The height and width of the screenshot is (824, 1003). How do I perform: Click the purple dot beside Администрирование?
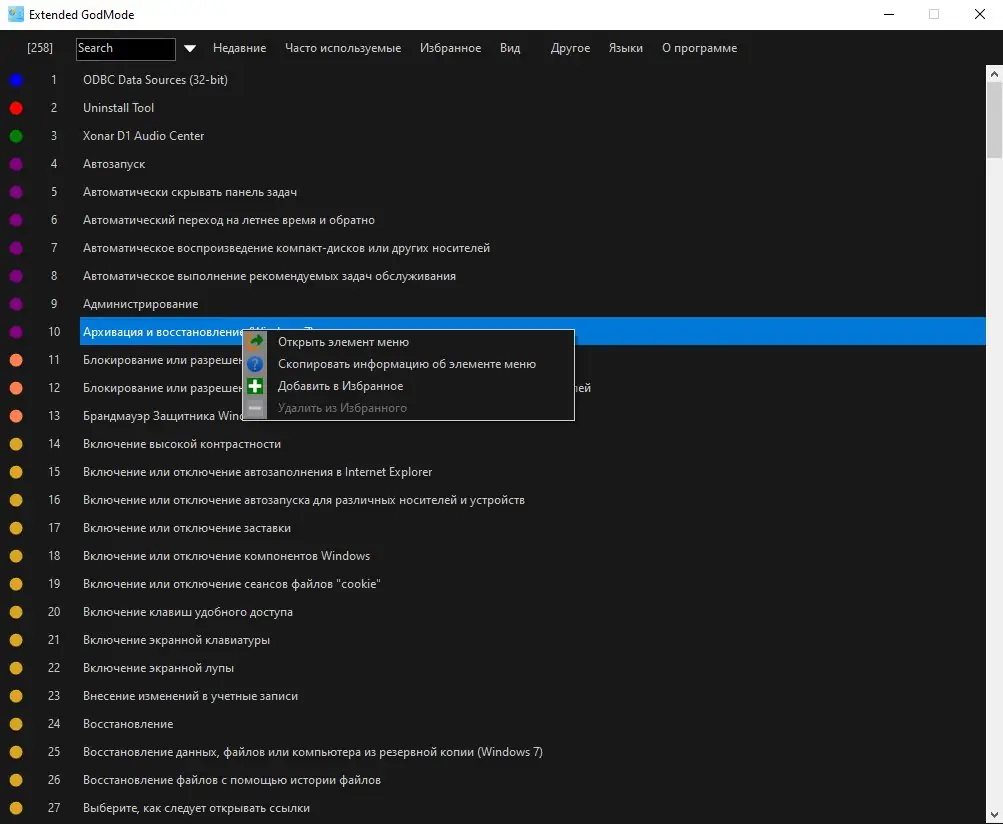(x=16, y=304)
